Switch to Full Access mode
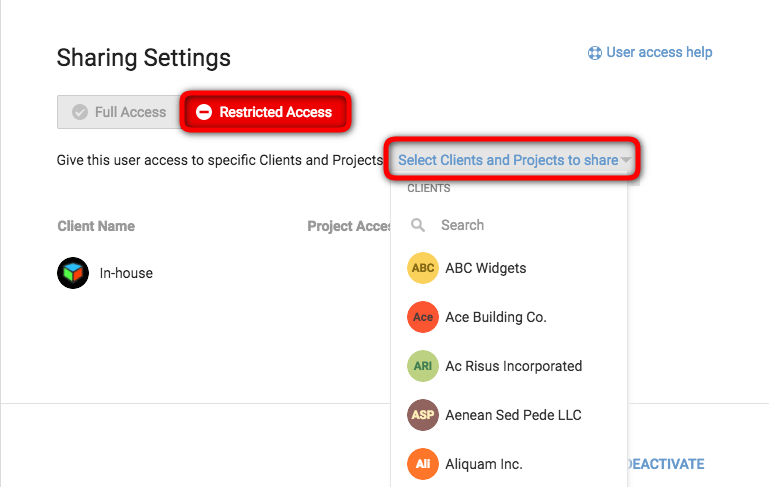 [x=119, y=112]
